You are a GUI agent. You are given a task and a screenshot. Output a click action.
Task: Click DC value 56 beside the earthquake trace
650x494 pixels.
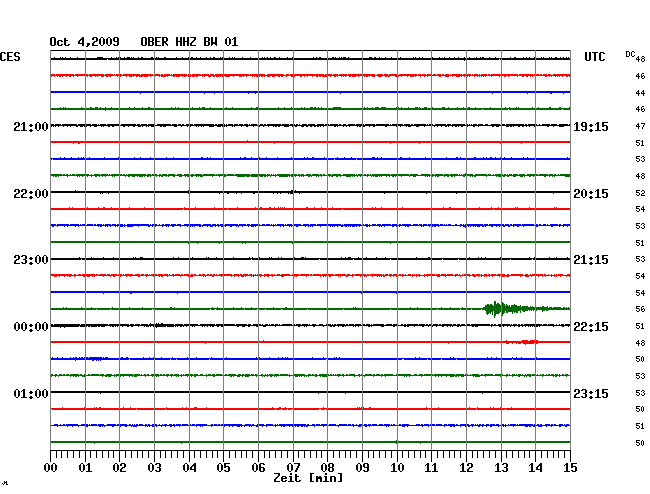click(640, 309)
